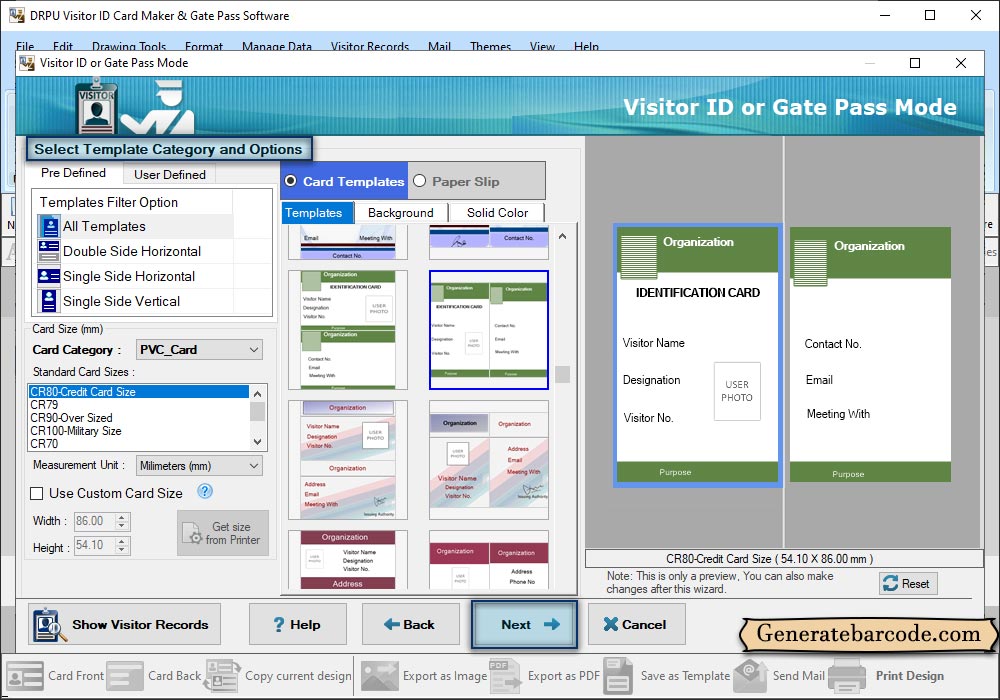This screenshot has width=1000, height=700.
Task: Click the card sizes list scroll-up arrow
Action: click(258, 393)
